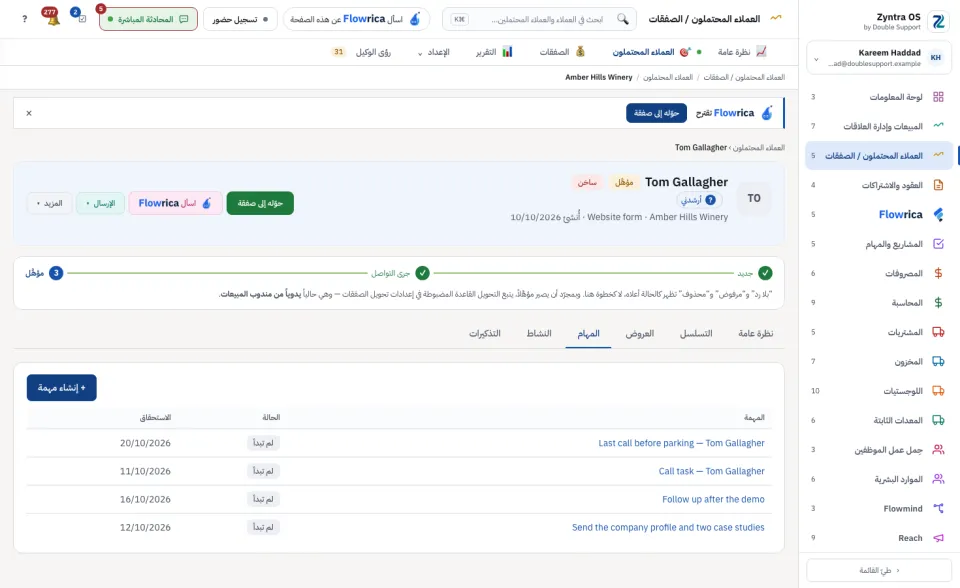960x588 pixels.
Task: Open Employee Work Sentences icon (جمل عمل الموظفين)
Action: click(938, 450)
